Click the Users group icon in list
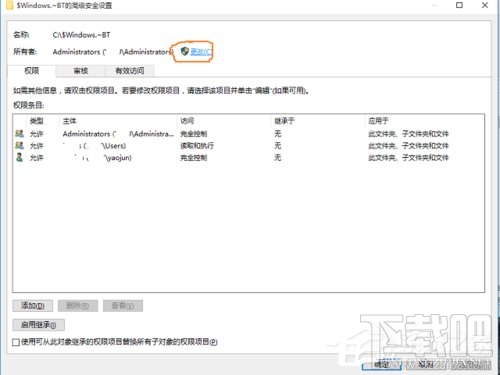This screenshot has height=375, width=500. point(20,145)
